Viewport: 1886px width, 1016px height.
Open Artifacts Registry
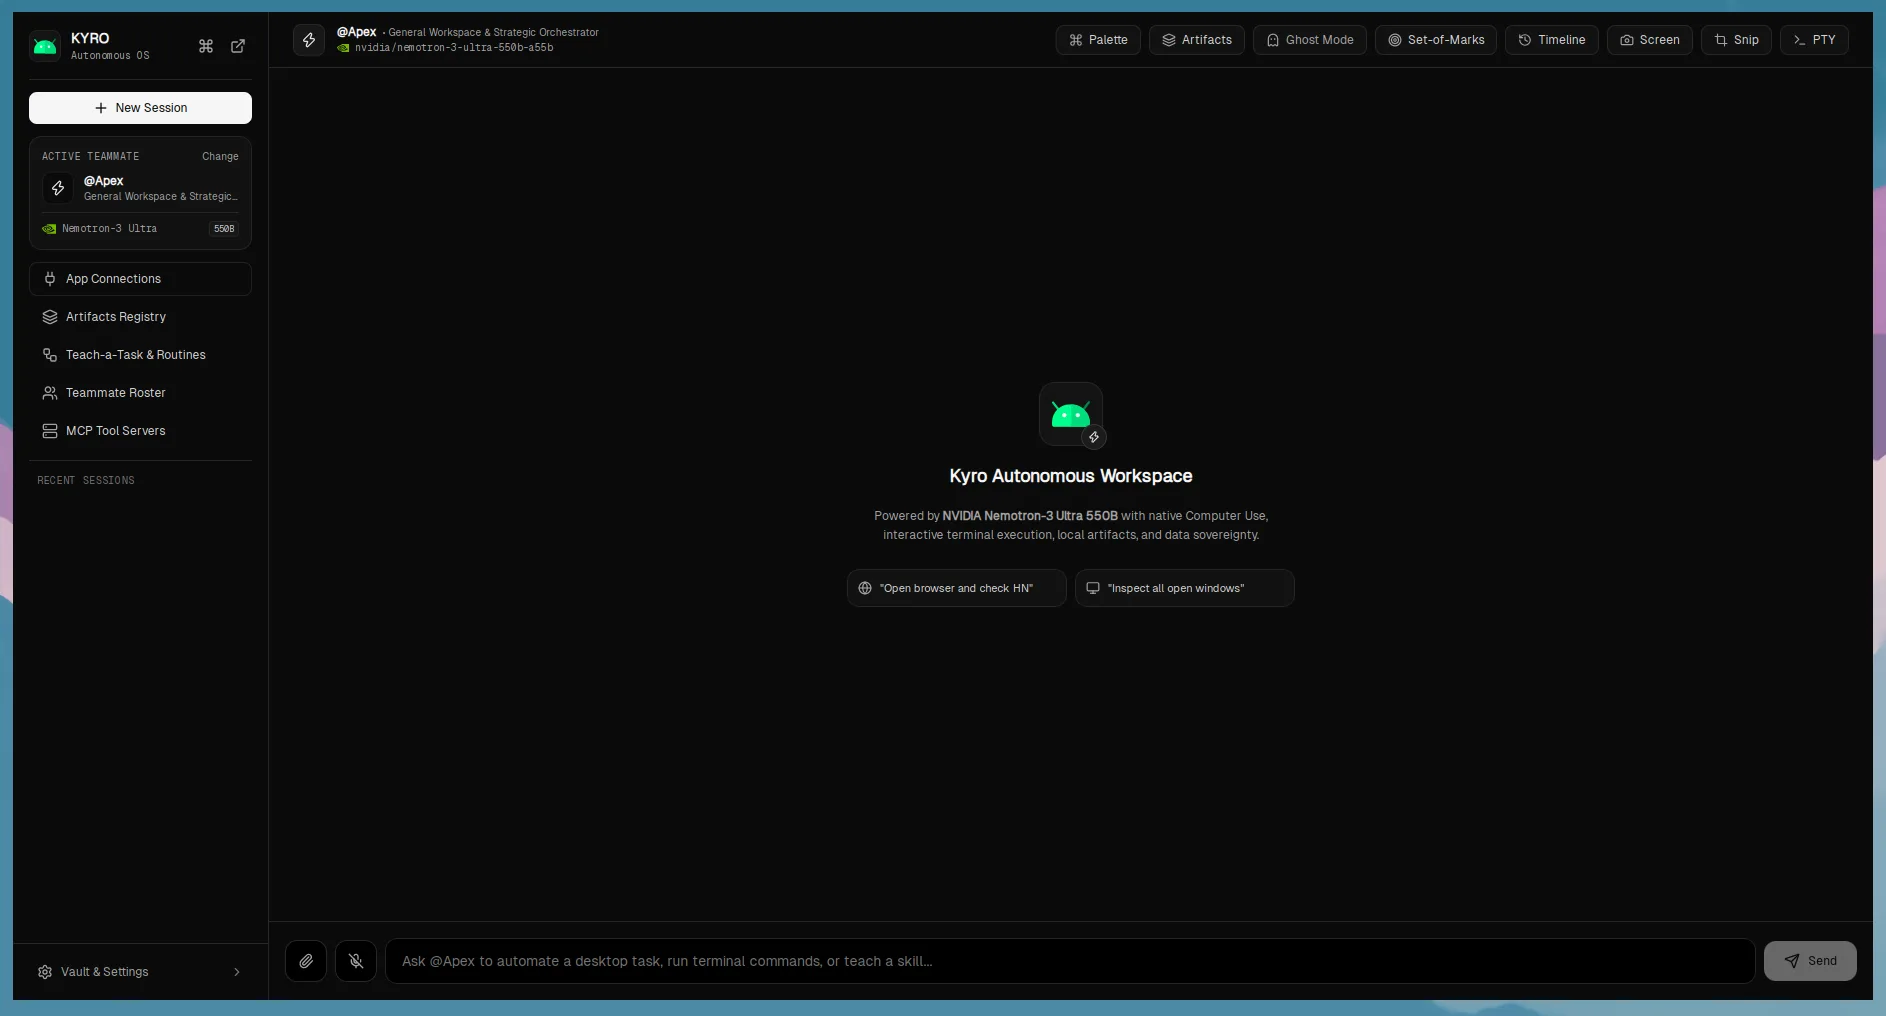pos(140,317)
